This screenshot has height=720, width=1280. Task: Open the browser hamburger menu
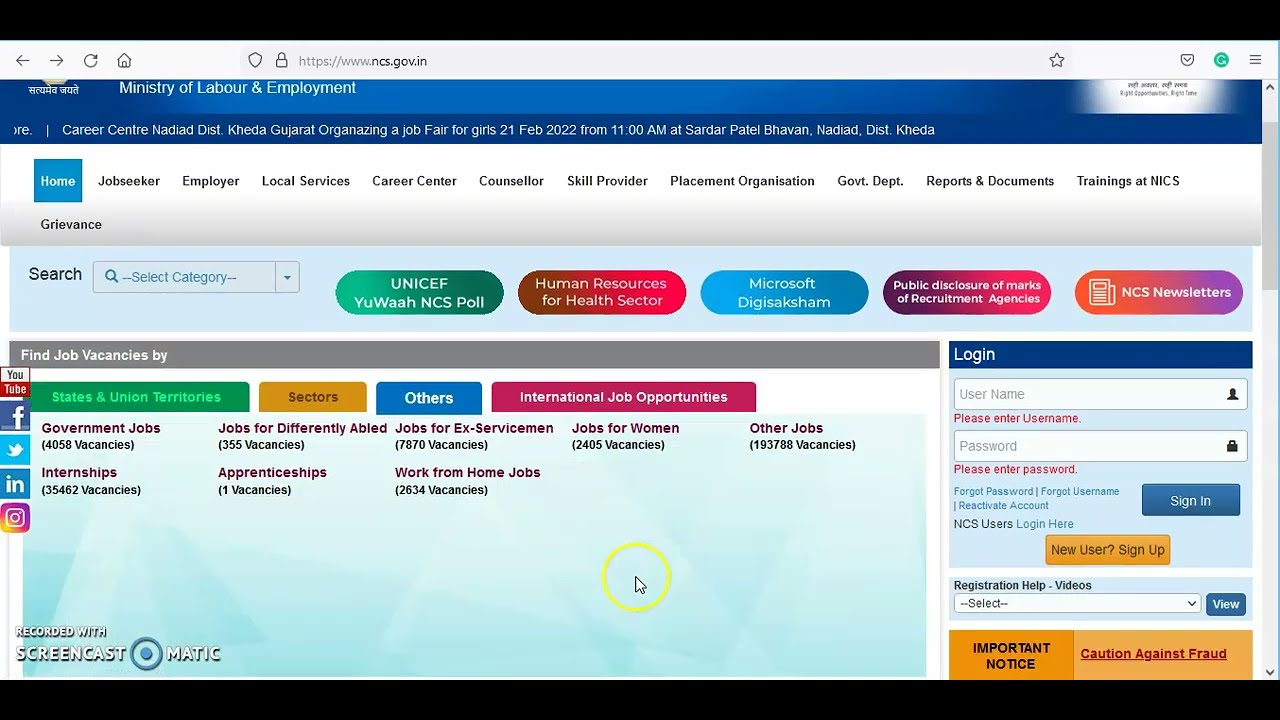[x=1255, y=61]
